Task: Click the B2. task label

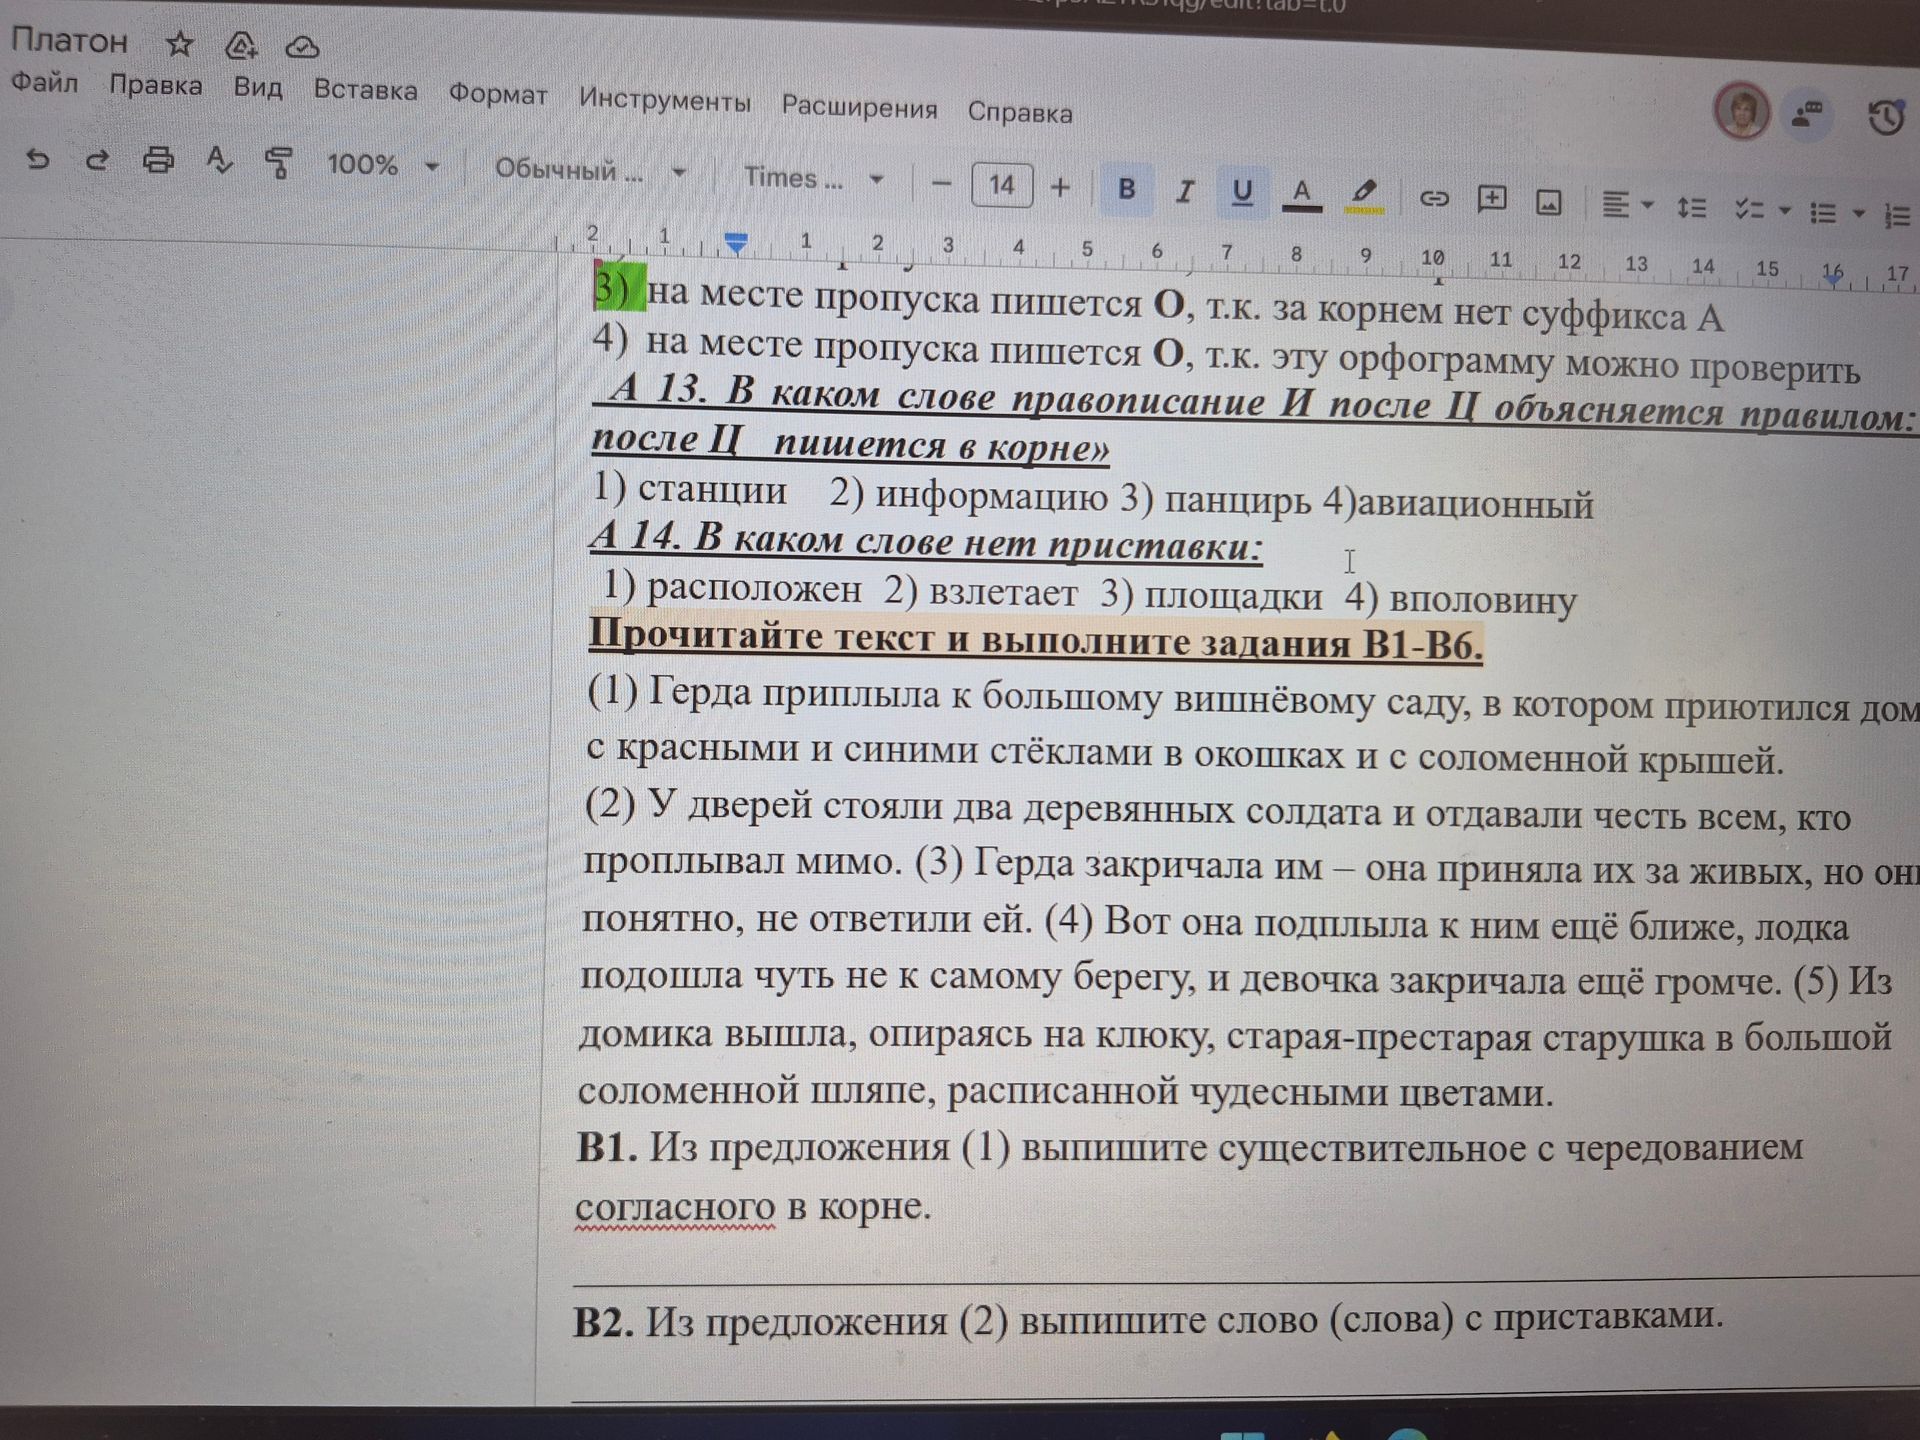Action: tap(603, 1323)
